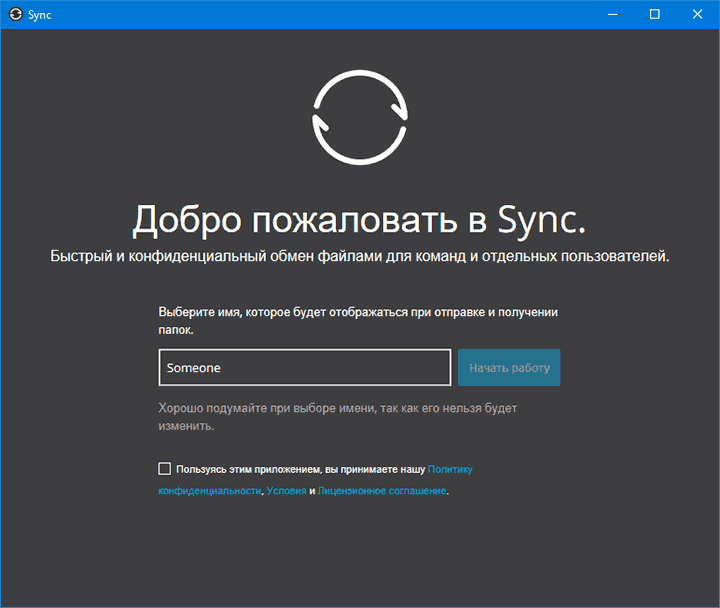The height and width of the screenshot is (608, 720).
Task: Click the "Быстрый и конфиденциальный обмен файлами" subtitle
Action: [360, 256]
